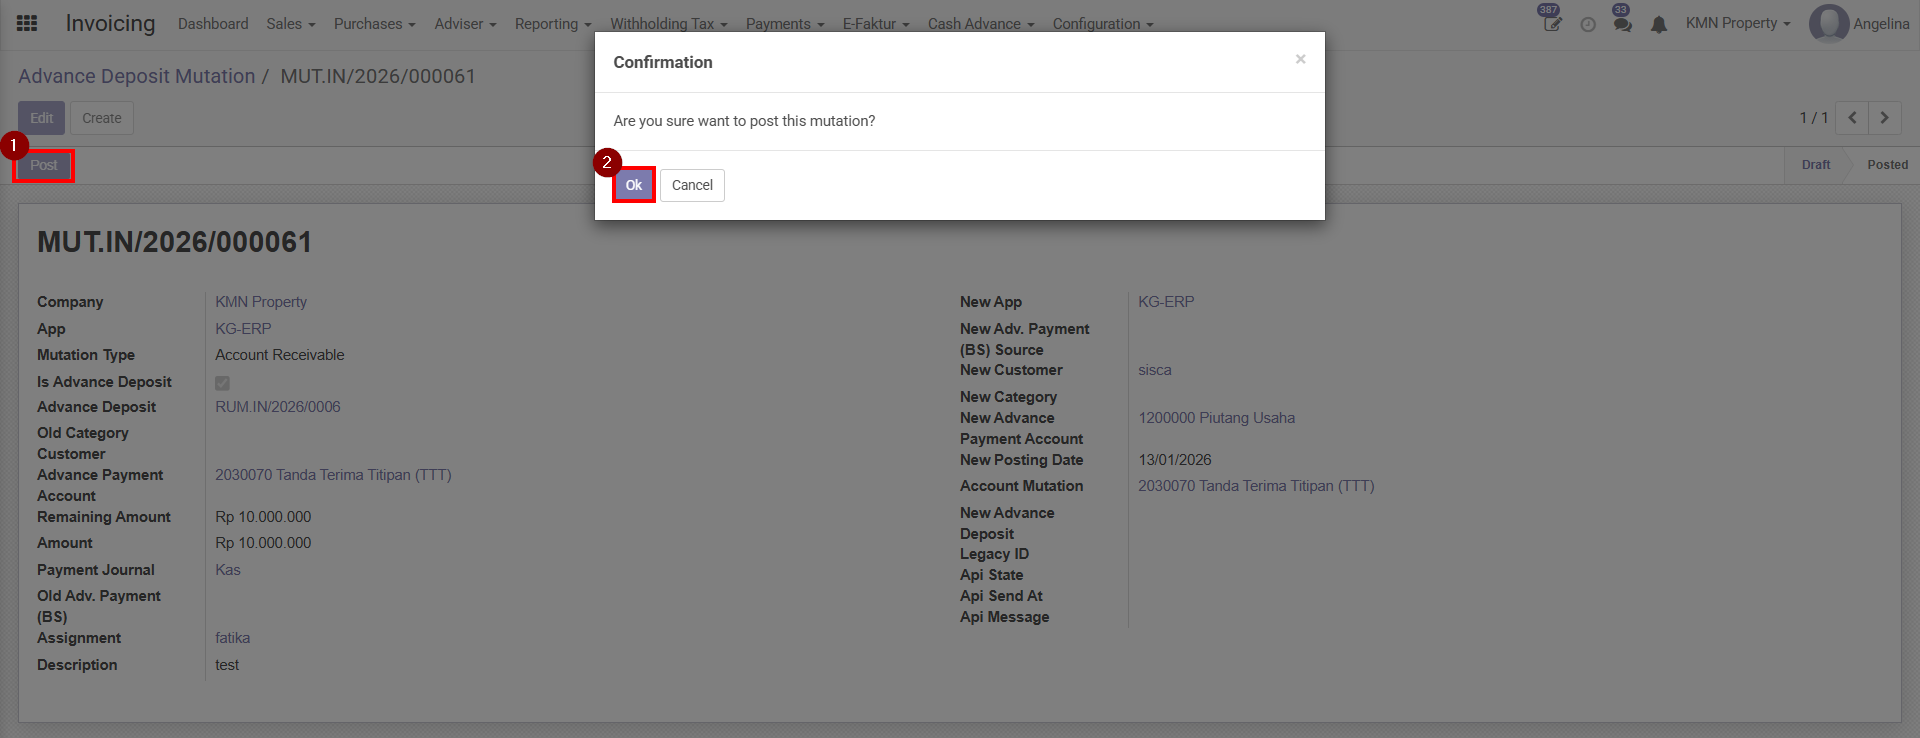
Task: Confirm posting with the Ok button
Action: tap(633, 185)
